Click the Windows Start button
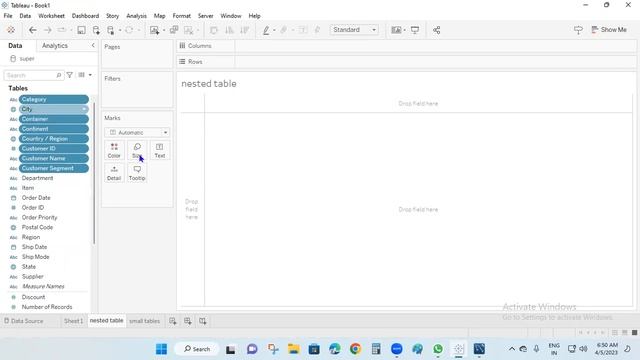The width and height of the screenshot is (640, 360). pyautogui.click(x=161, y=349)
